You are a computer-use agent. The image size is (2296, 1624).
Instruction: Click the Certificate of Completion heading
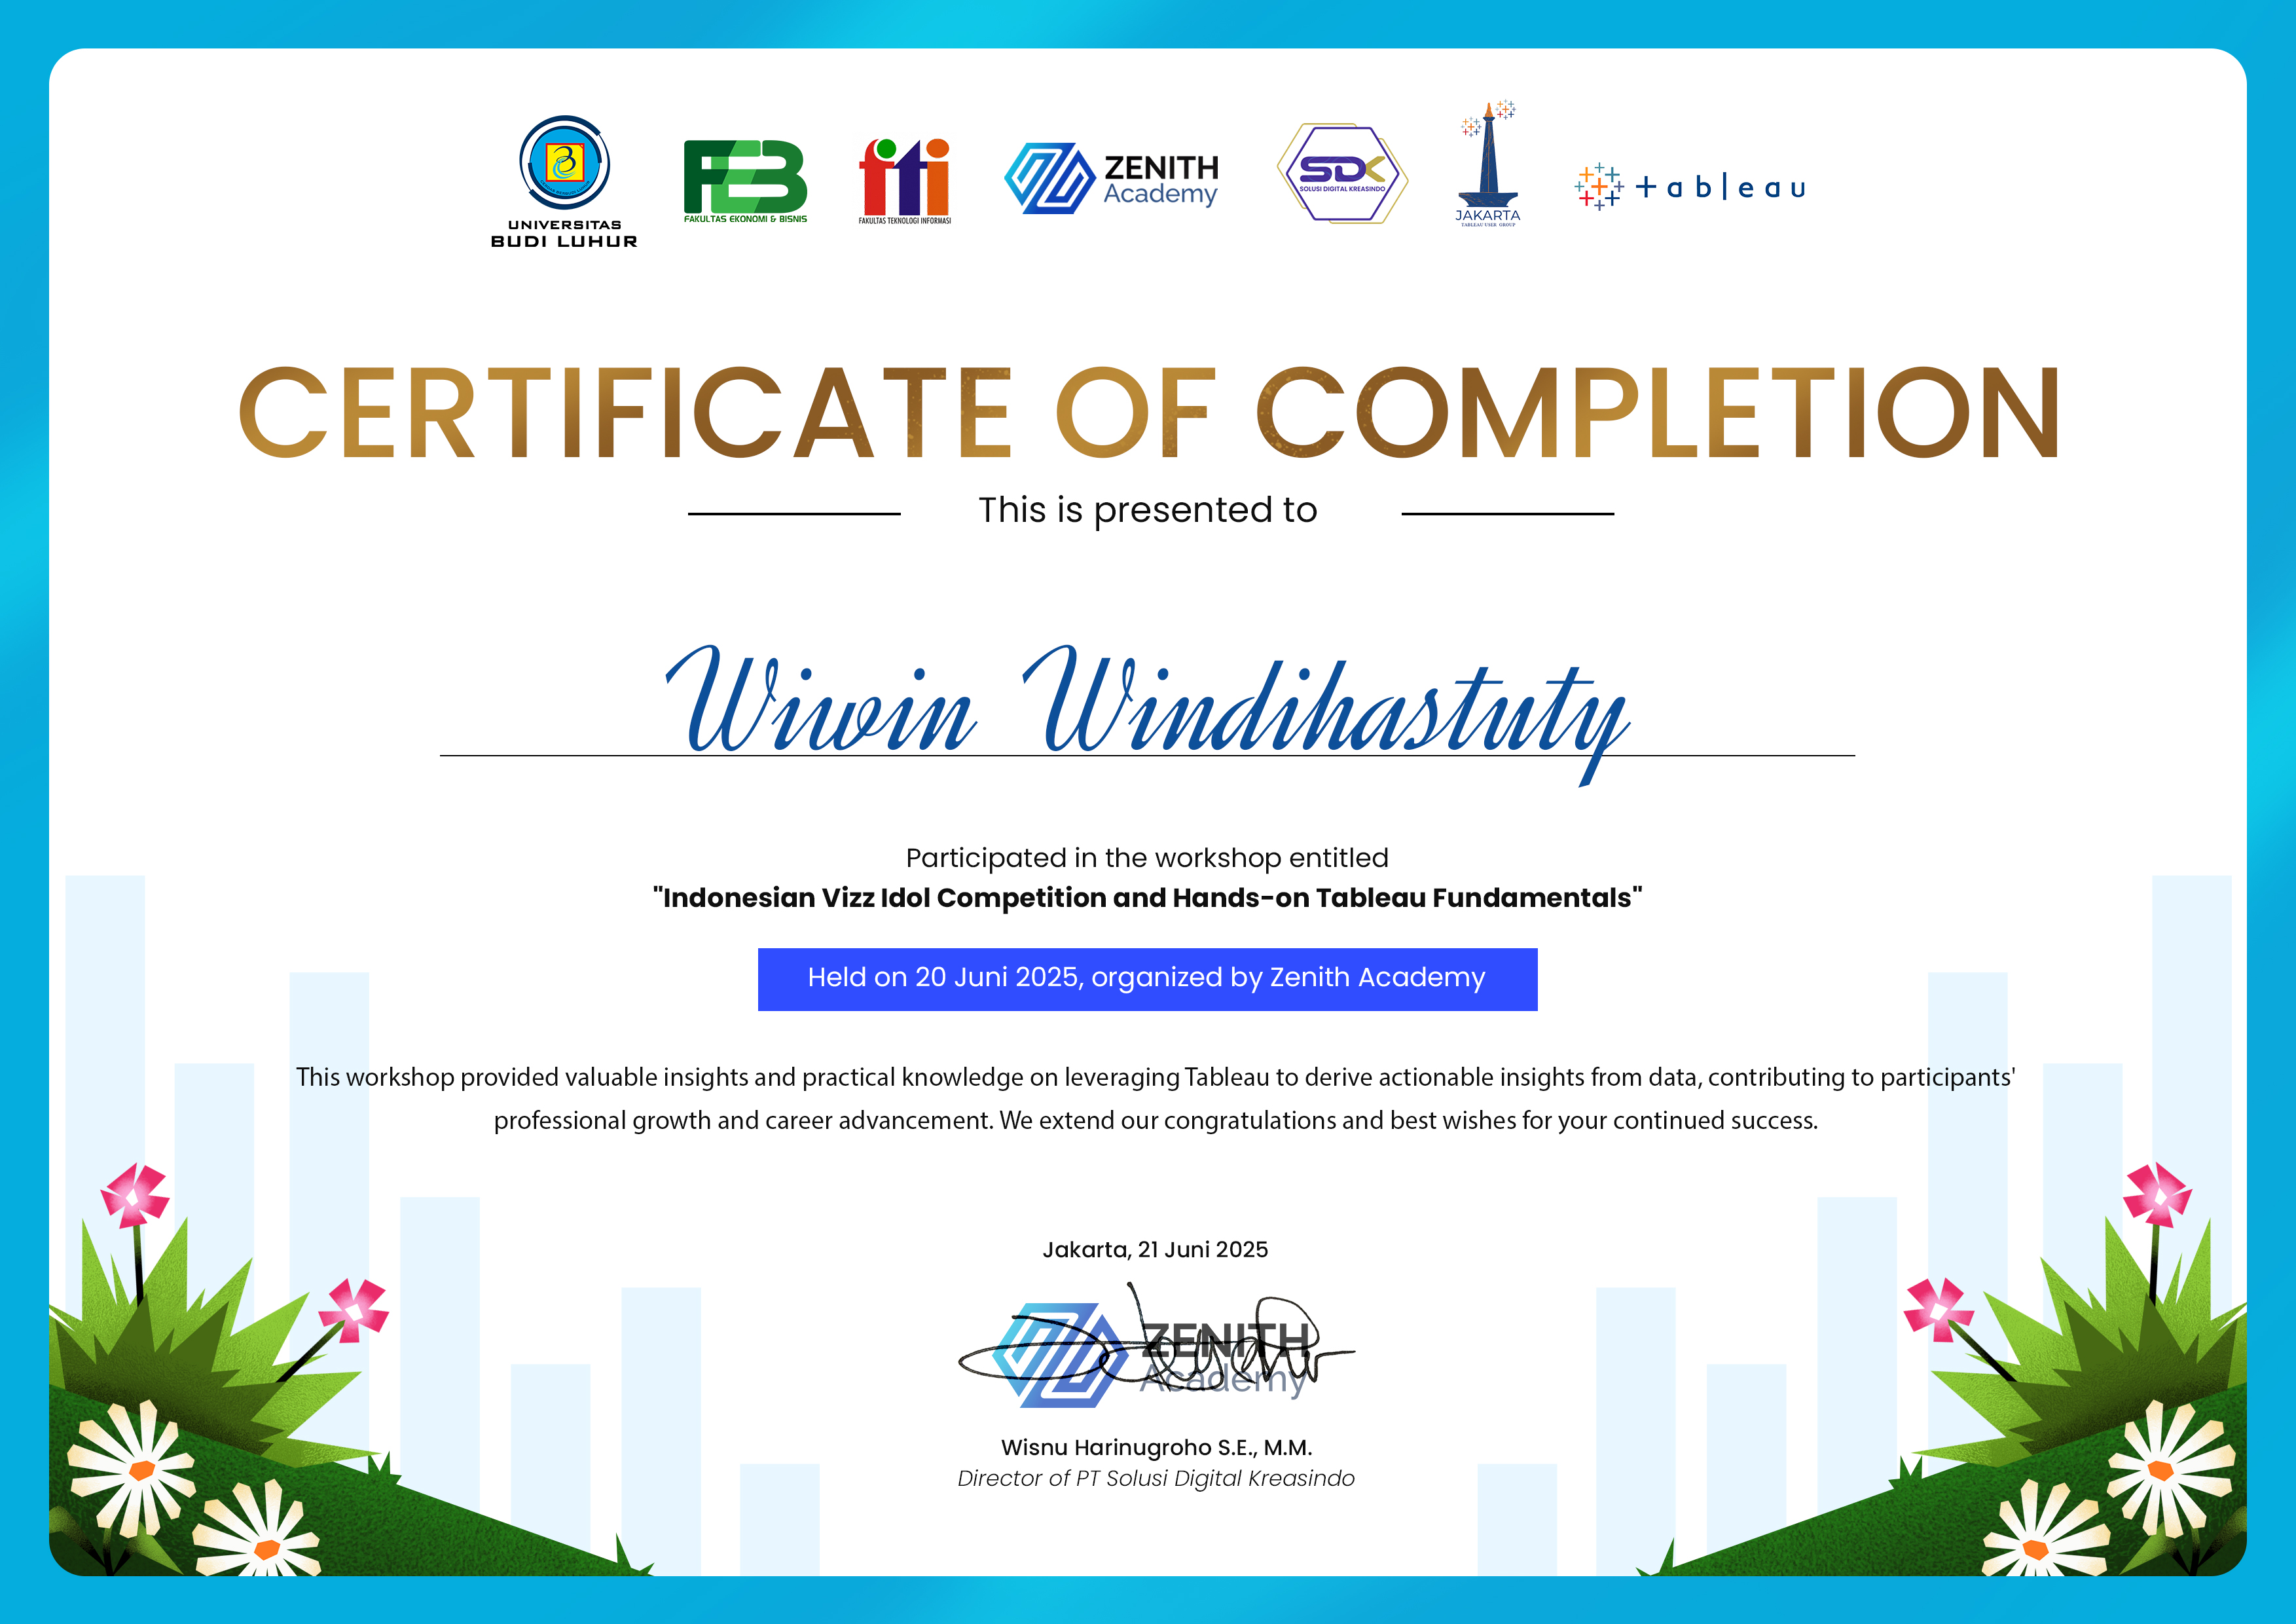coord(1148,414)
